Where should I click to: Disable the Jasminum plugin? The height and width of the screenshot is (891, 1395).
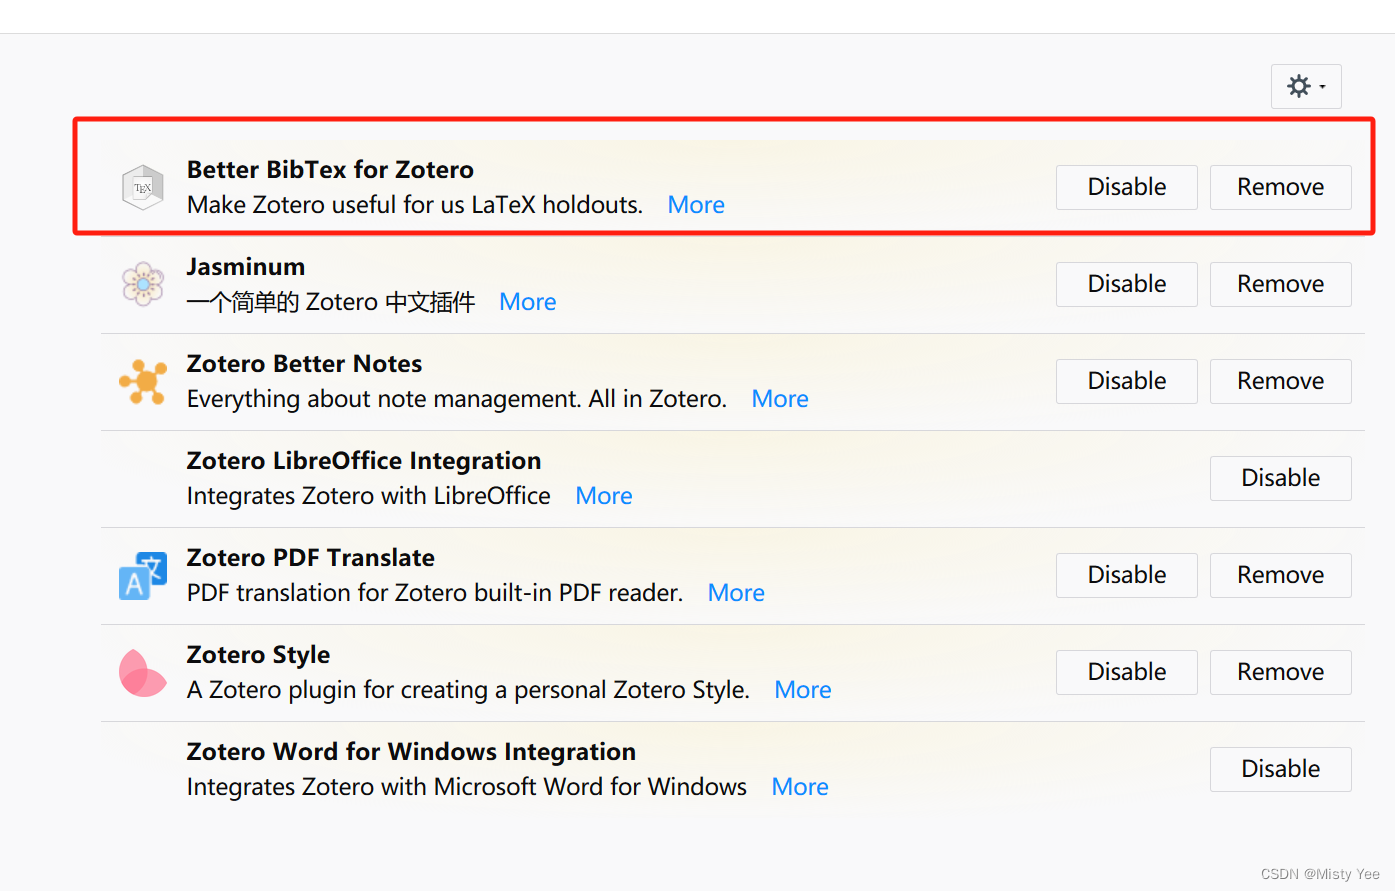(x=1126, y=284)
